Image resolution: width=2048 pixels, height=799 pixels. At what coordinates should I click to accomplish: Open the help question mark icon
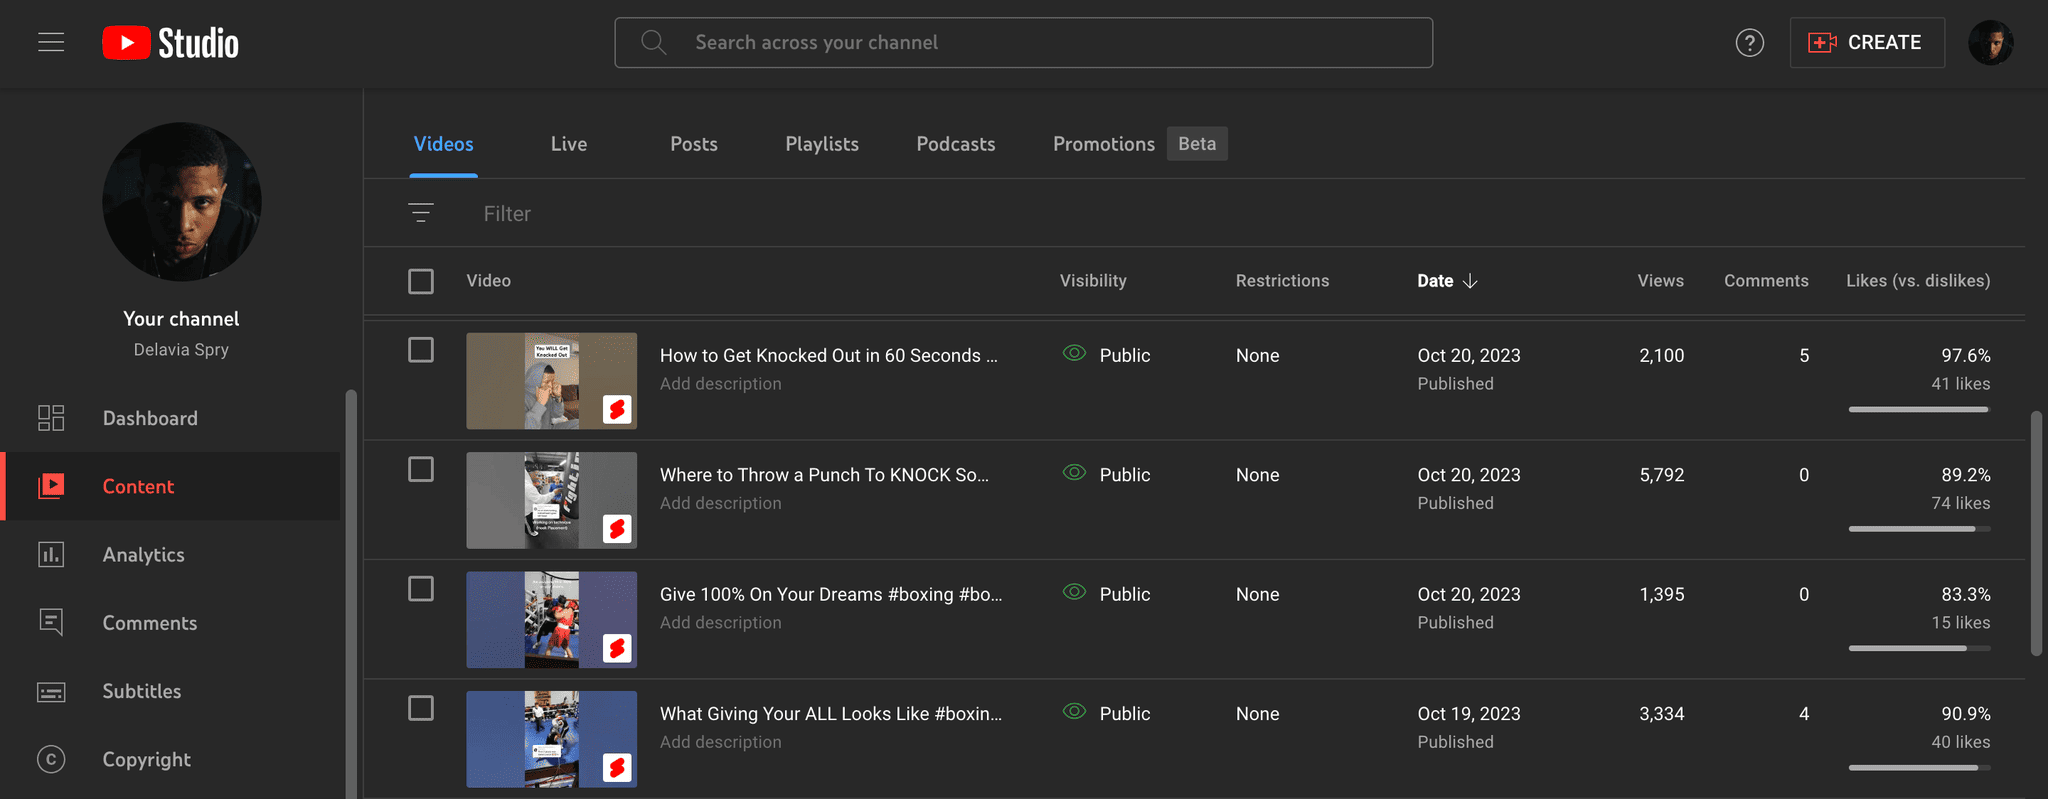click(x=1749, y=43)
